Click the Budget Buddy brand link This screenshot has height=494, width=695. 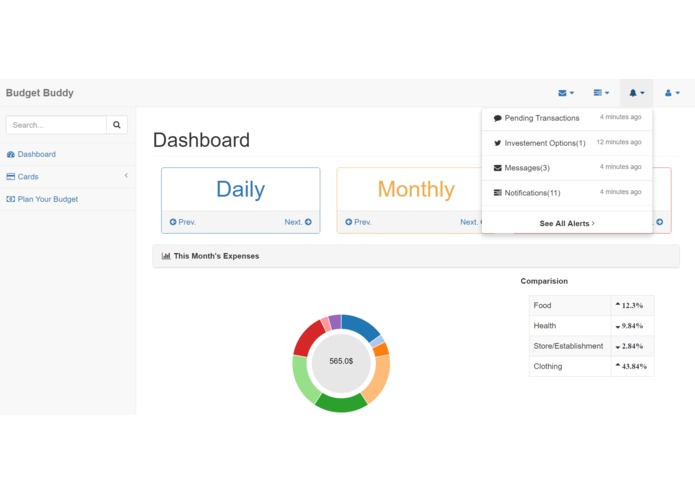point(39,93)
